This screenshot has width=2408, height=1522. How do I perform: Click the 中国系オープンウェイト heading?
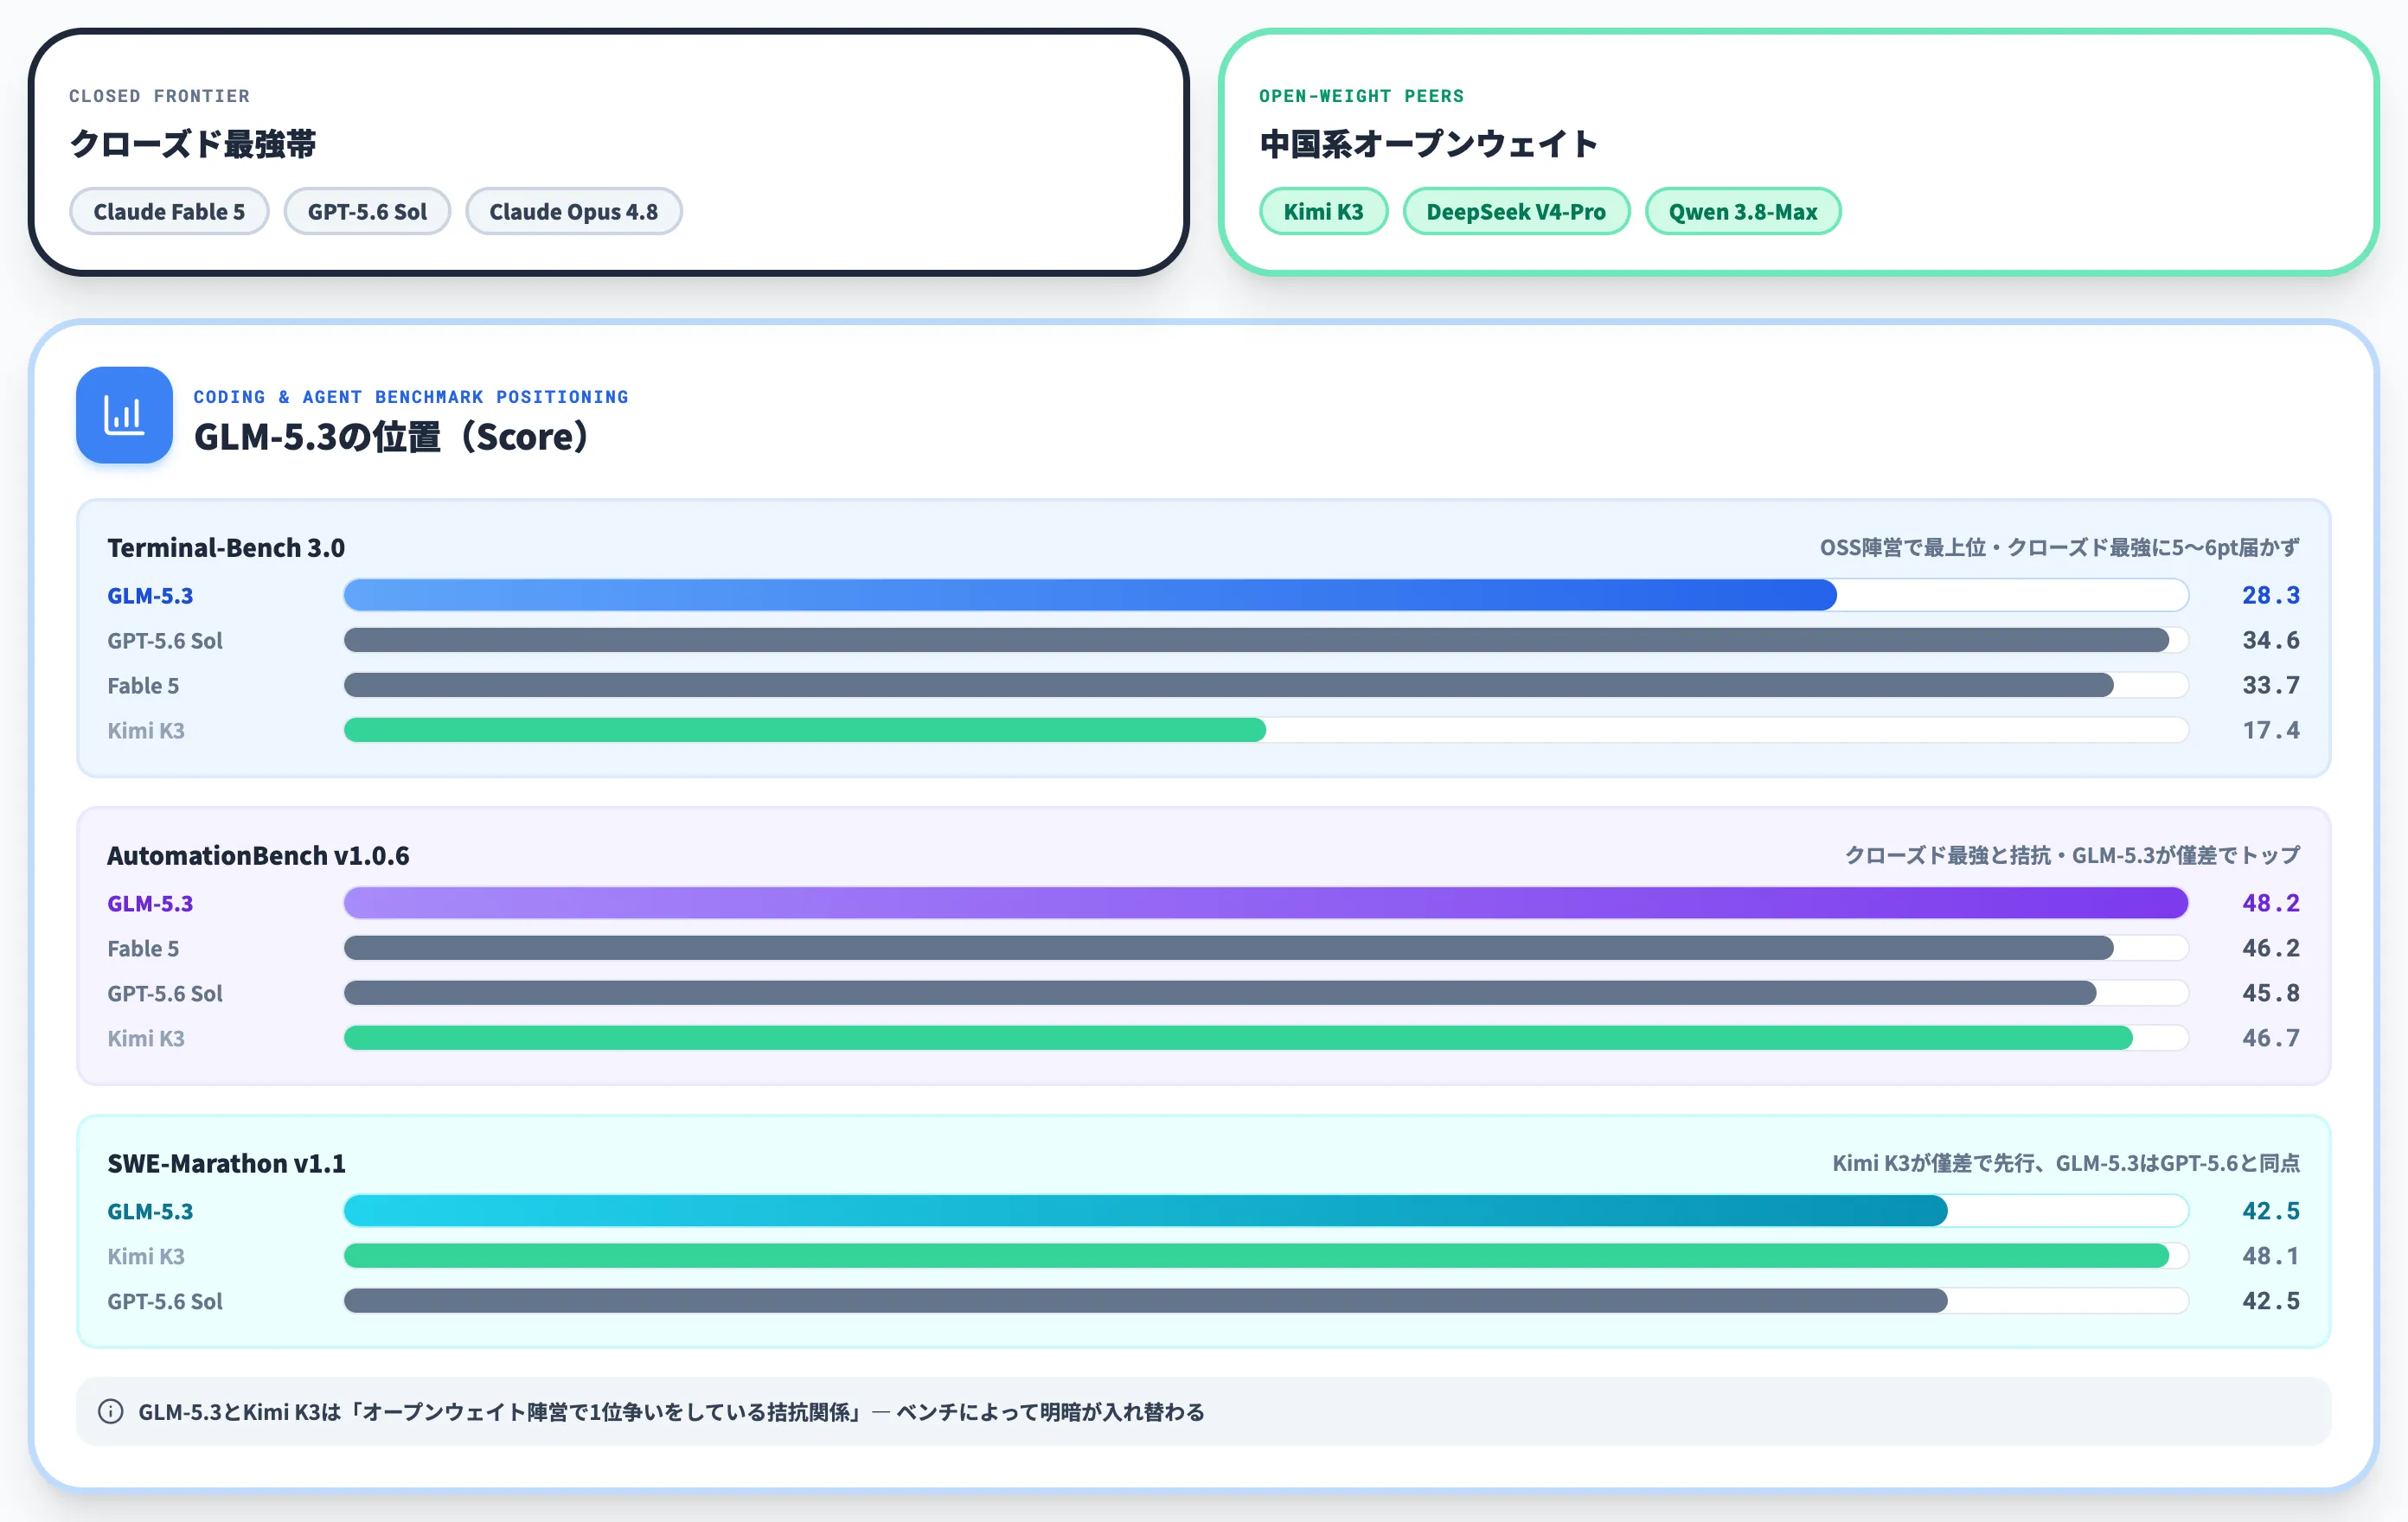(1428, 144)
